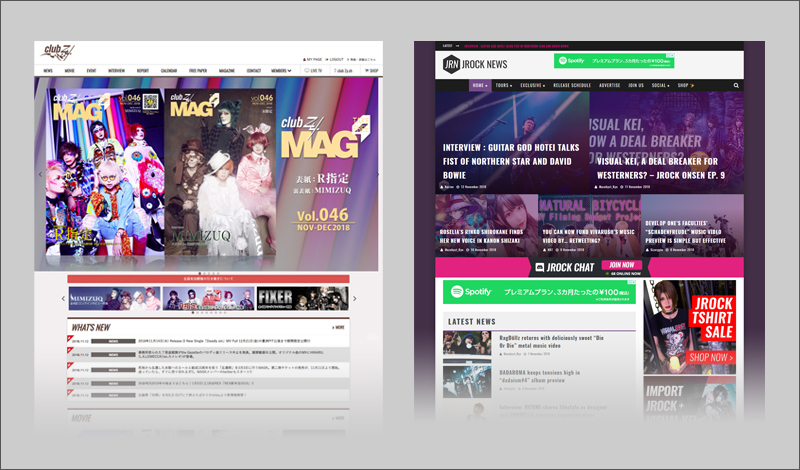Open RagDollz Die Or Die news headline
The image size is (800, 470).
pos(552,341)
